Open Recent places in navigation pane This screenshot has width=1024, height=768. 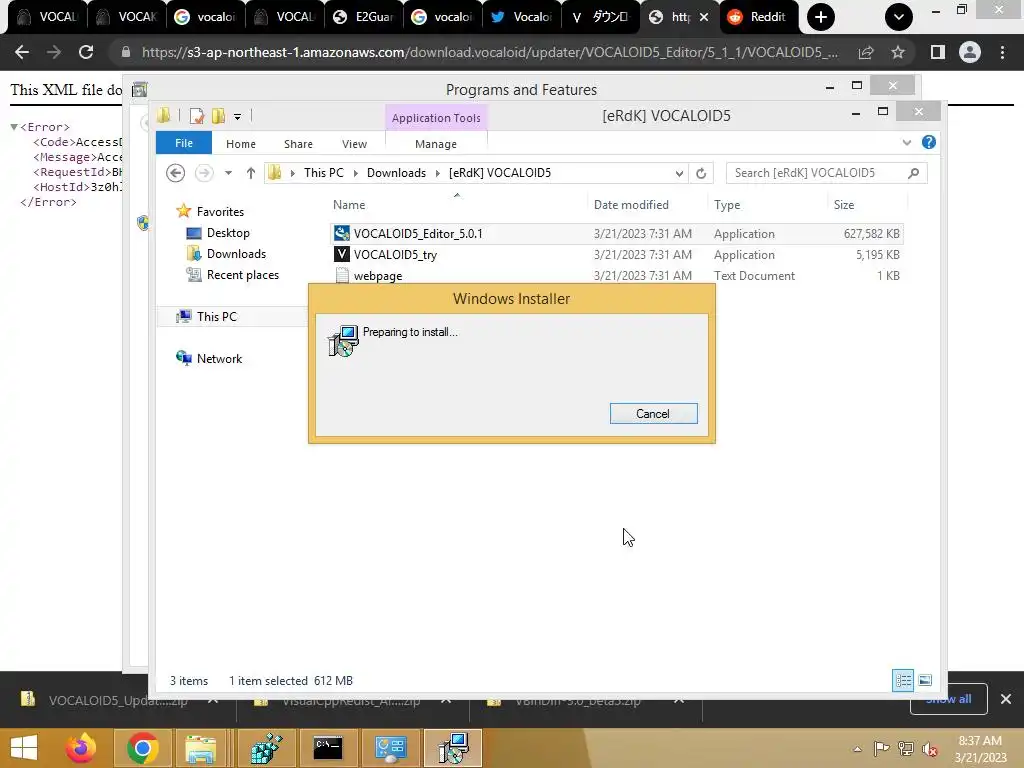pyautogui.click(x=242, y=275)
